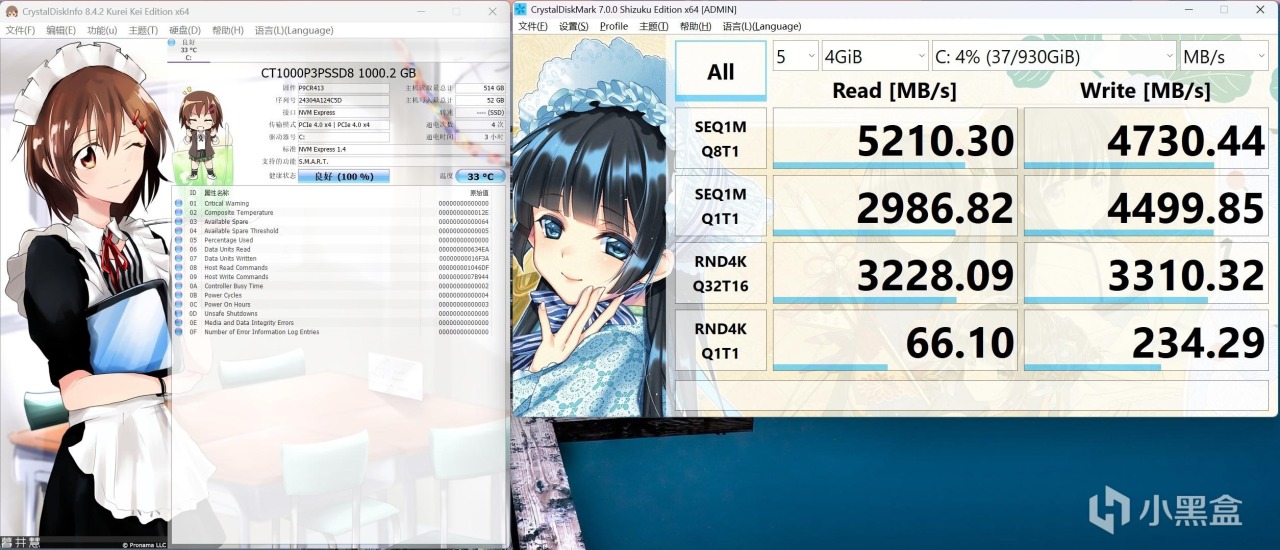
Task: Select the C: drive status tab in CrystalDiskInfo
Action: click(188, 50)
